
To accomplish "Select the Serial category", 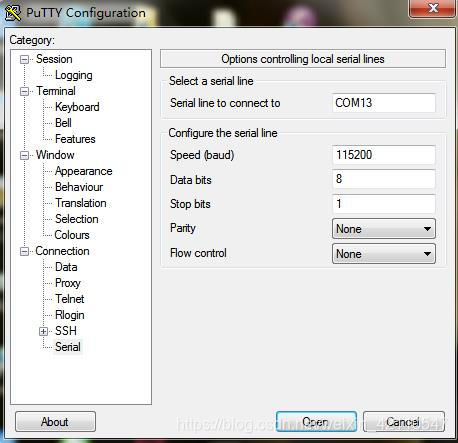I will point(68,347).
